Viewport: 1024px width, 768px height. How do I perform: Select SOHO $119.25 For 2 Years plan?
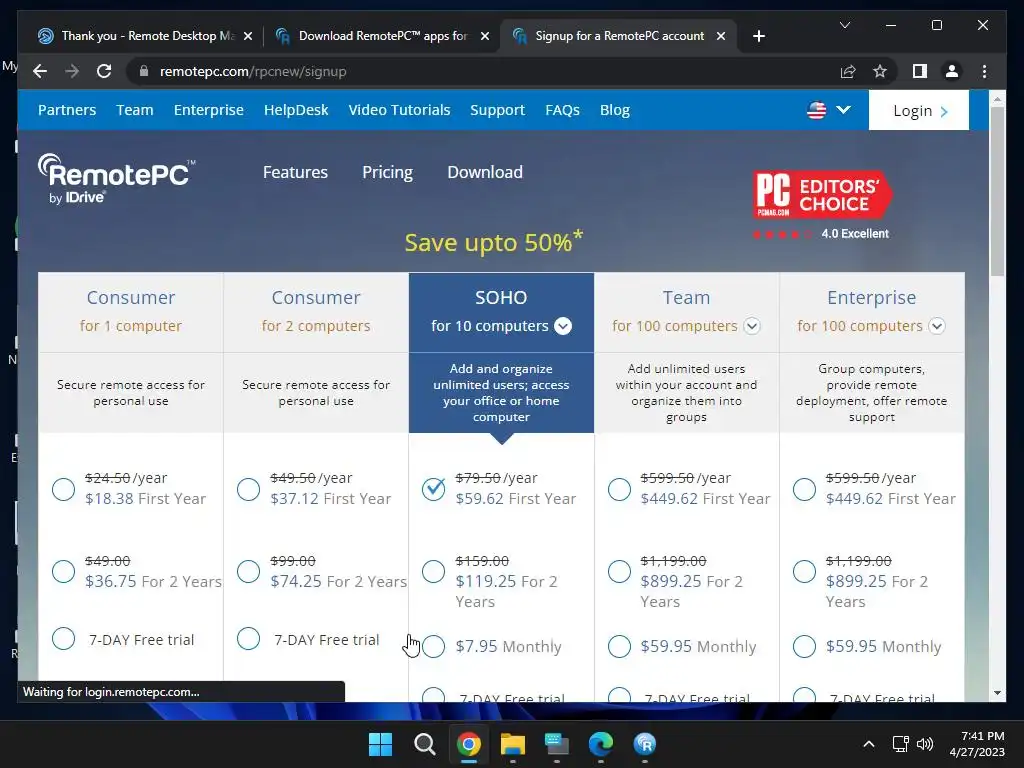[434, 571]
